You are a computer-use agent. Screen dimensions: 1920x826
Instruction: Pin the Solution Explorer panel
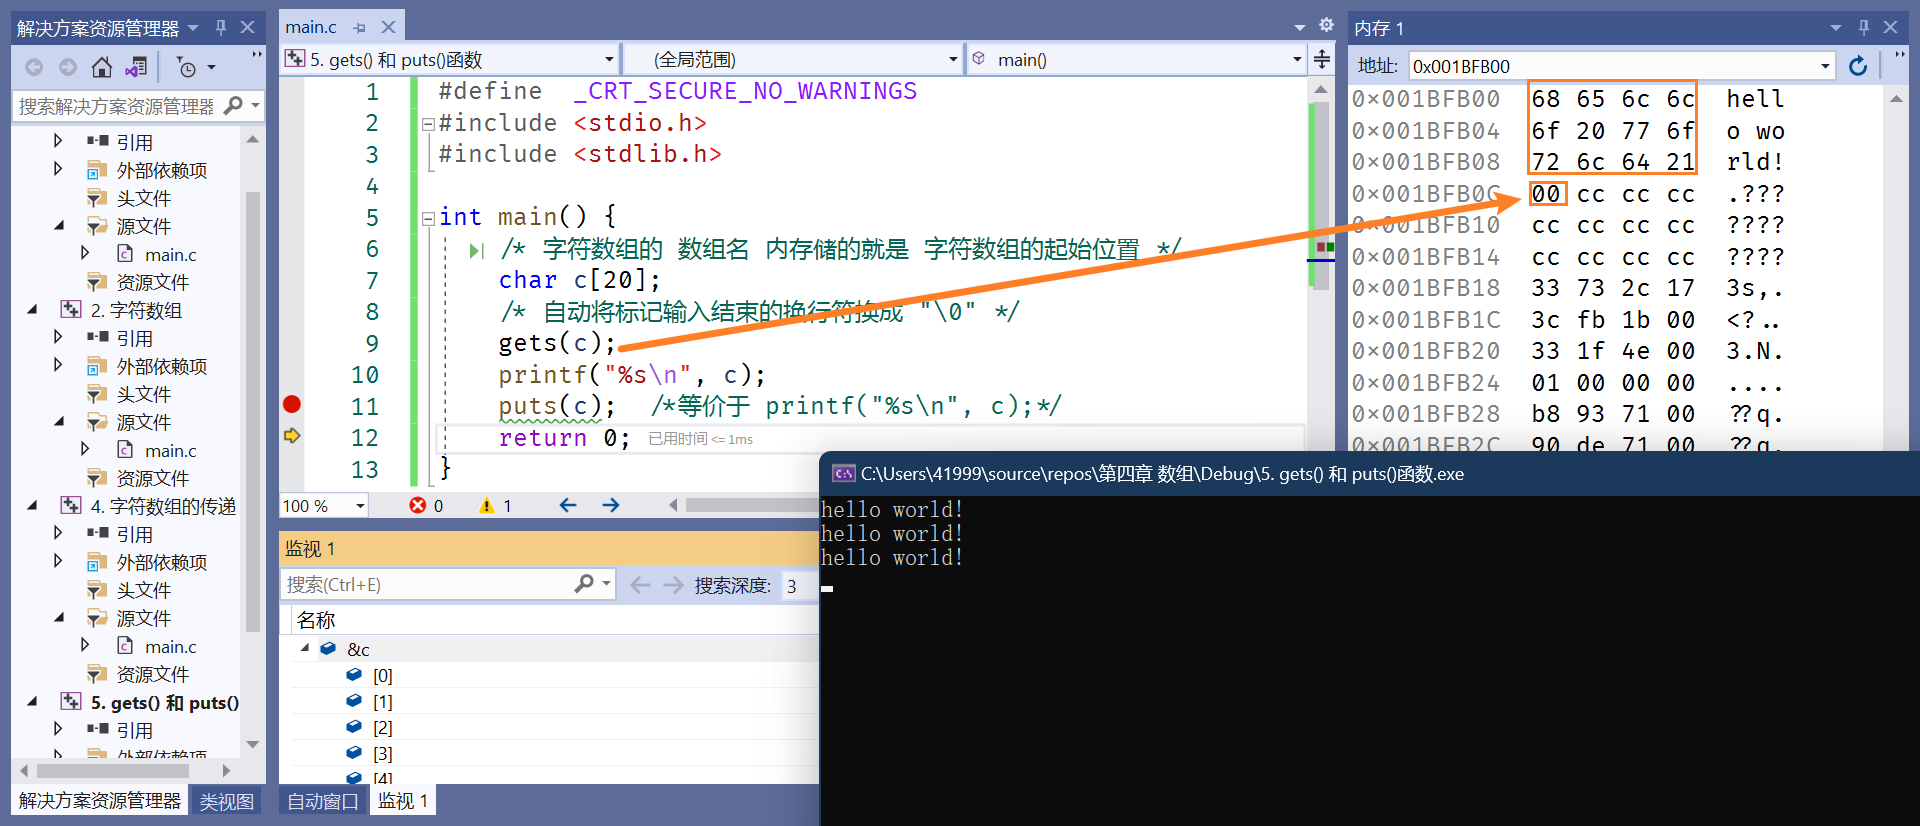(221, 27)
